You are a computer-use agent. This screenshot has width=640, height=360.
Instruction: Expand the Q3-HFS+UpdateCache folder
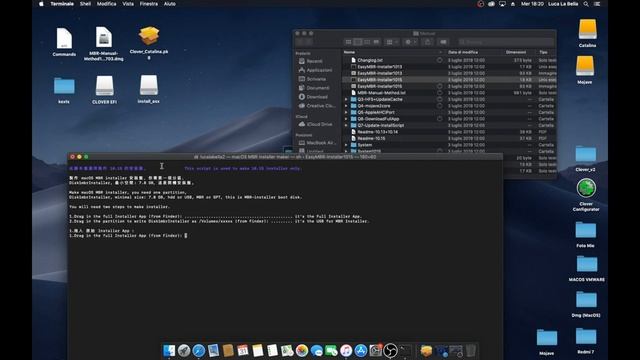coord(346,99)
